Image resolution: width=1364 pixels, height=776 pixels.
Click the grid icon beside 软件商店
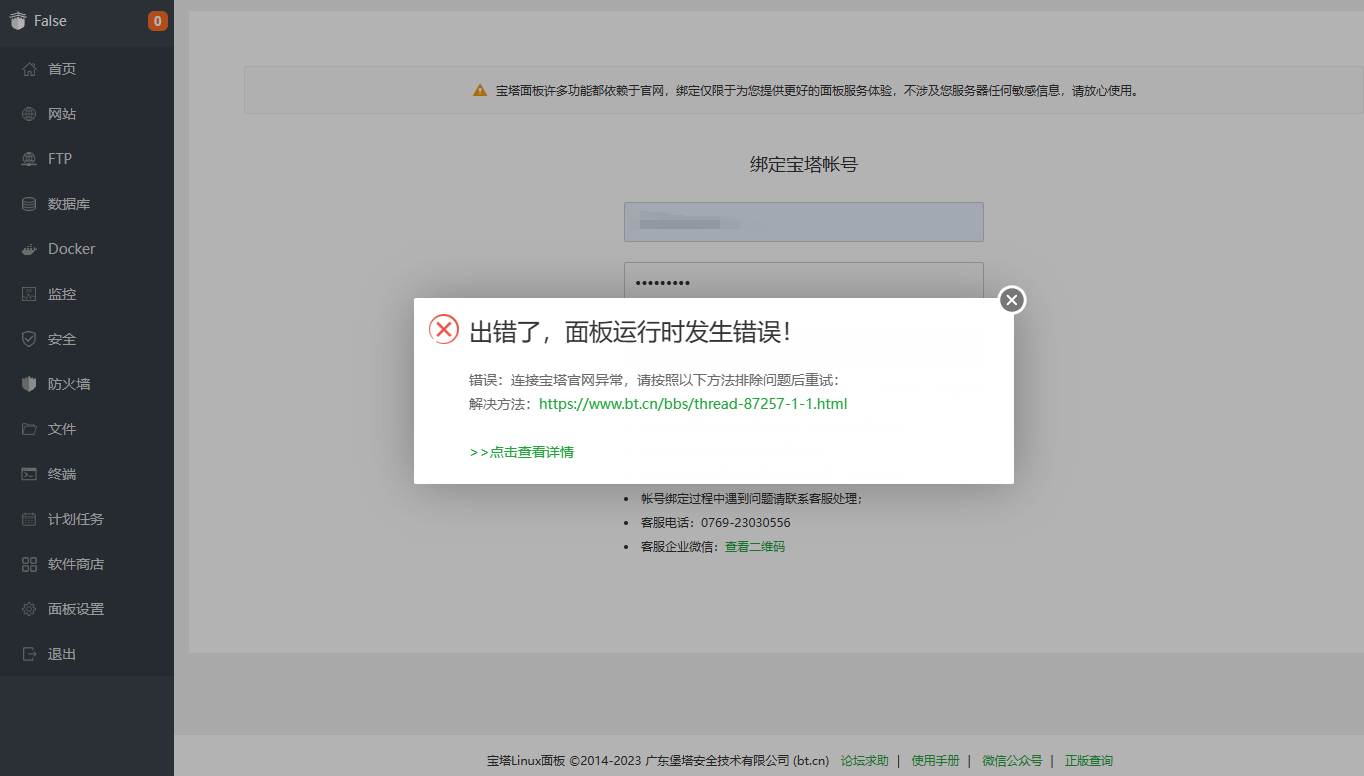(x=29, y=564)
